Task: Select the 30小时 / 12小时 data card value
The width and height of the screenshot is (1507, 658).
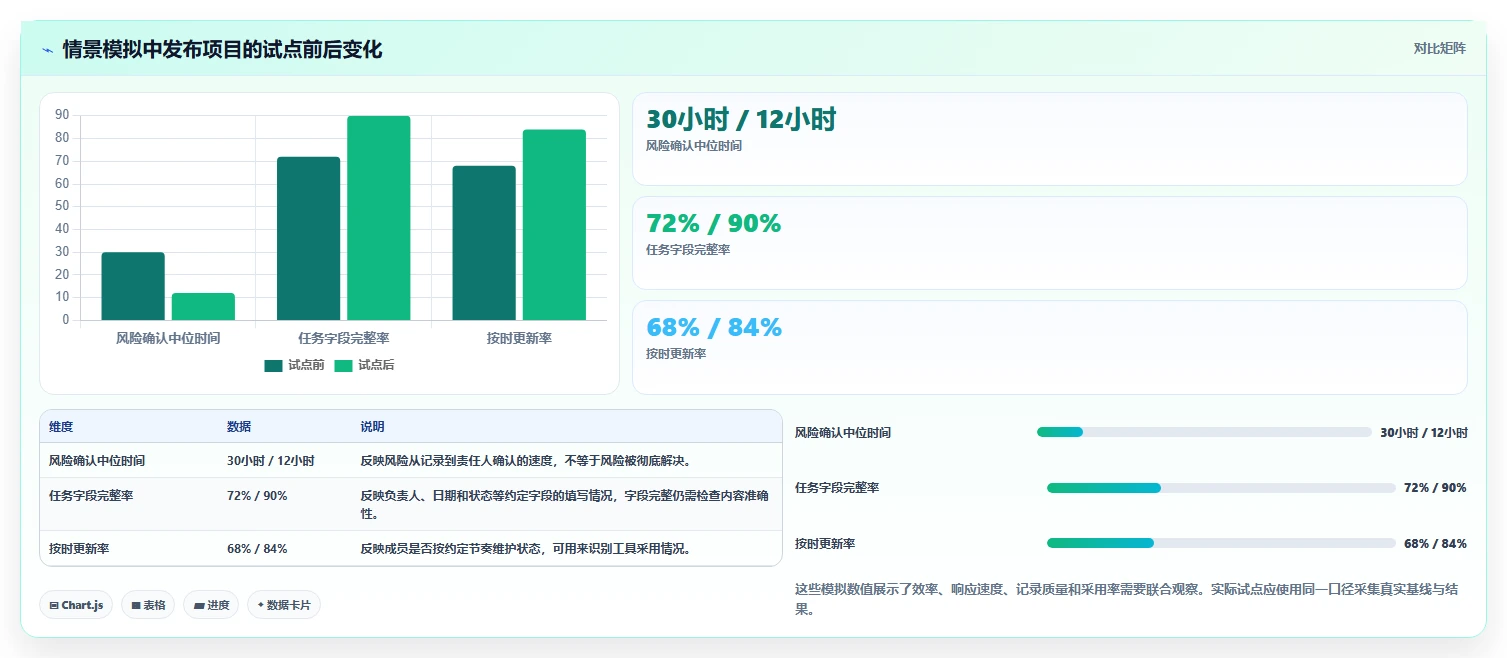Action: [x=741, y=120]
